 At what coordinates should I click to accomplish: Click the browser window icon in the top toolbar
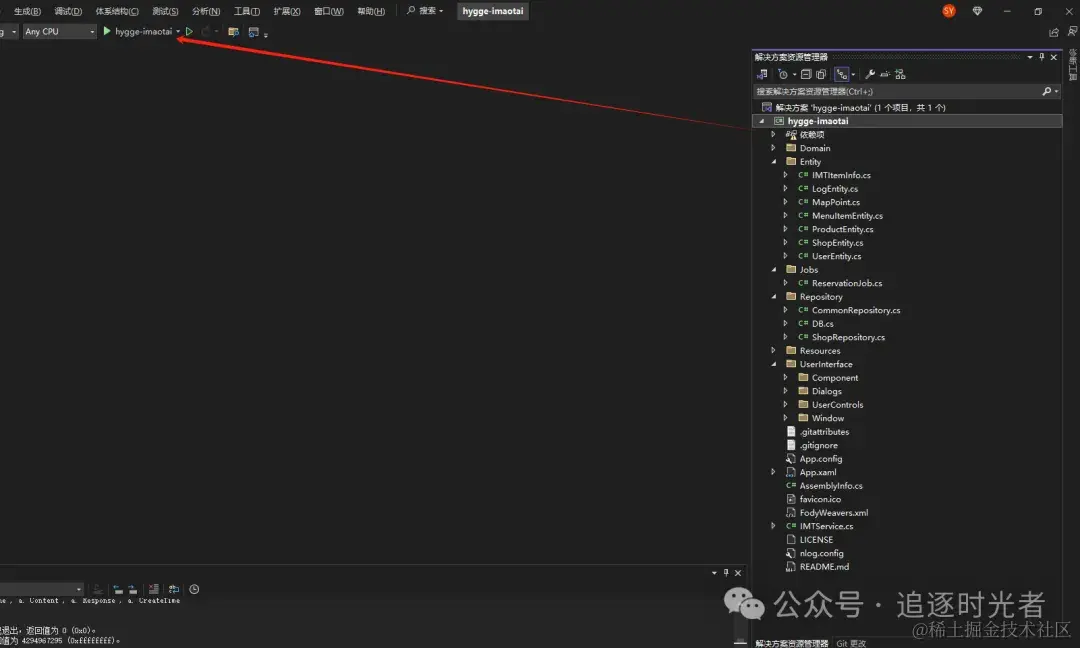(253, 32)
